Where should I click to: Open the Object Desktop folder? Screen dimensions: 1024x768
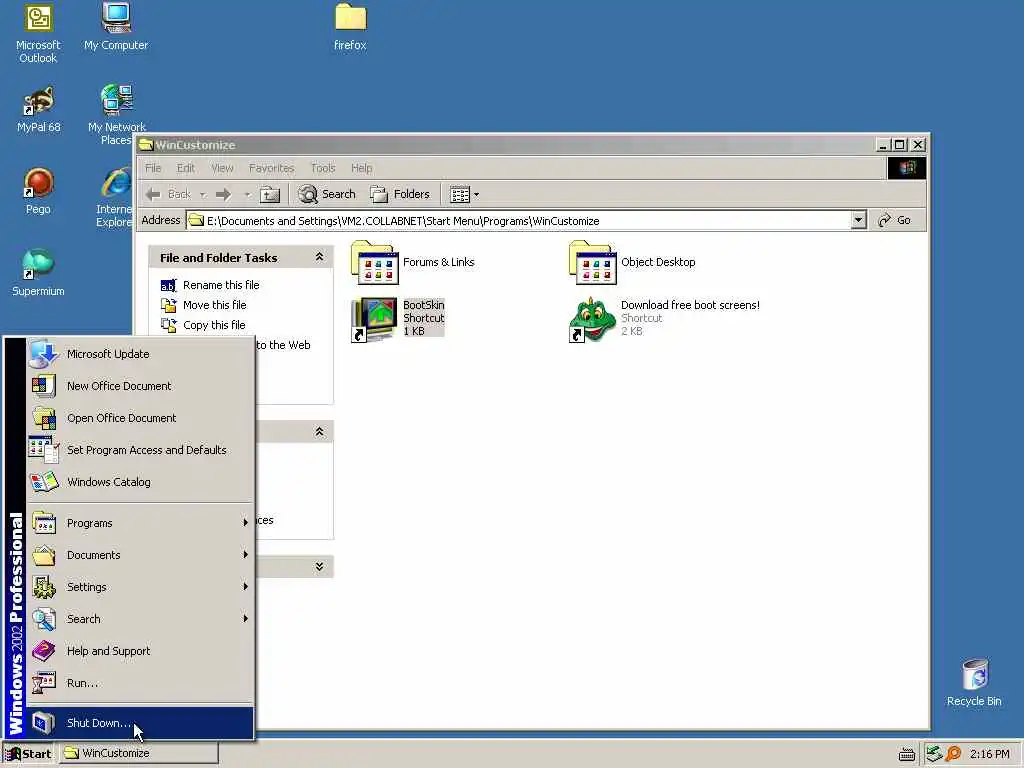(632, 263)
